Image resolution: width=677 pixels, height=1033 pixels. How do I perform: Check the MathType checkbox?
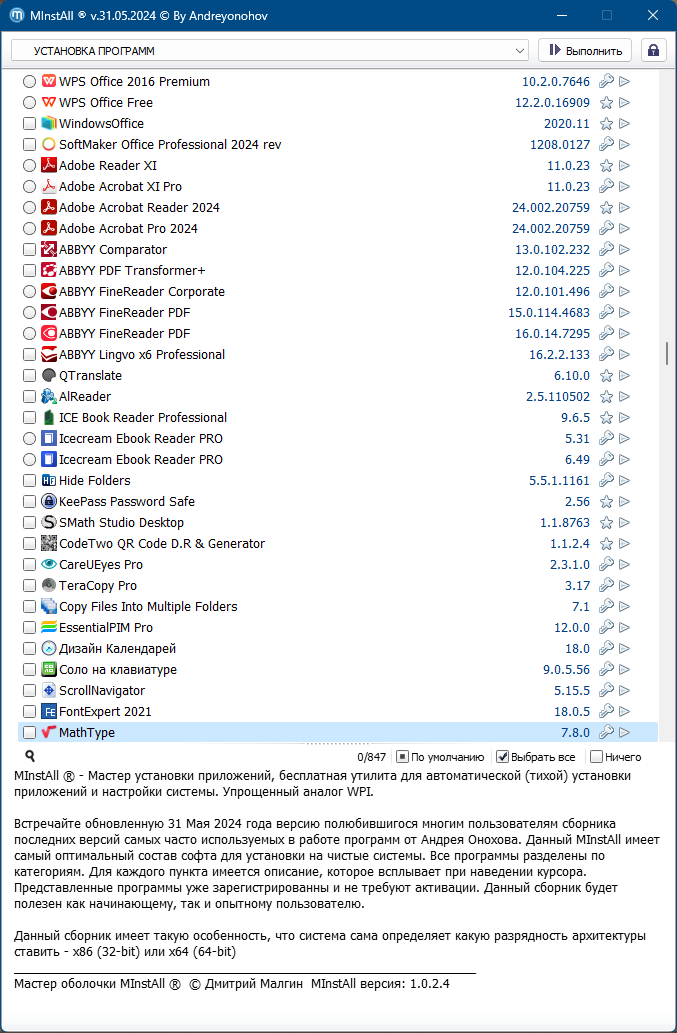point(29,732)
